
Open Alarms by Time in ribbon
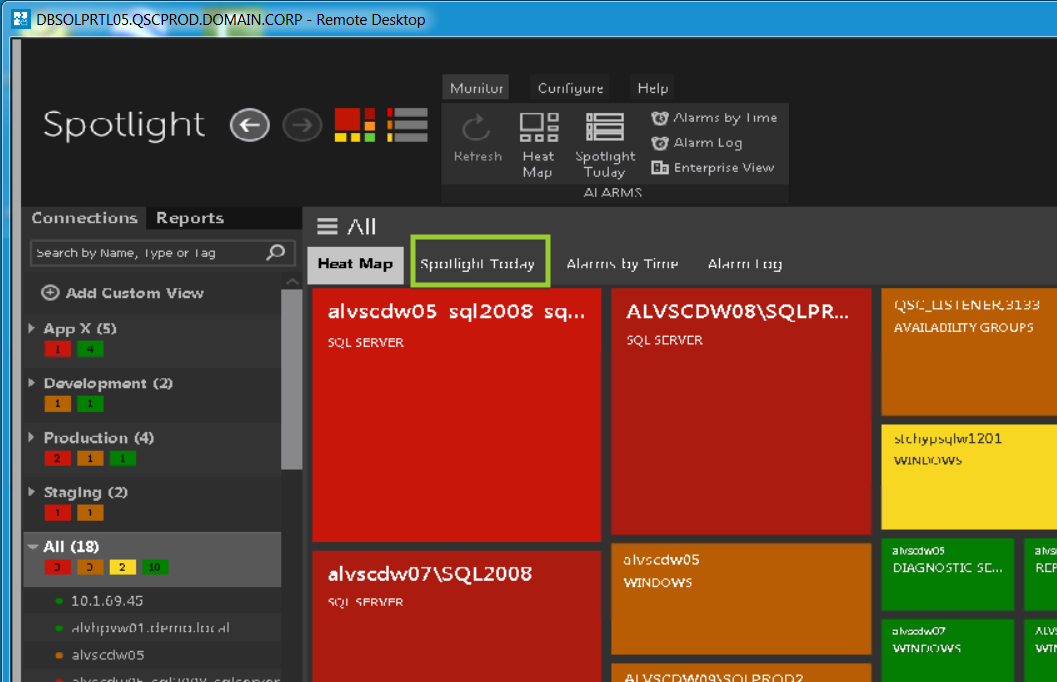click(x=715, y=118)
